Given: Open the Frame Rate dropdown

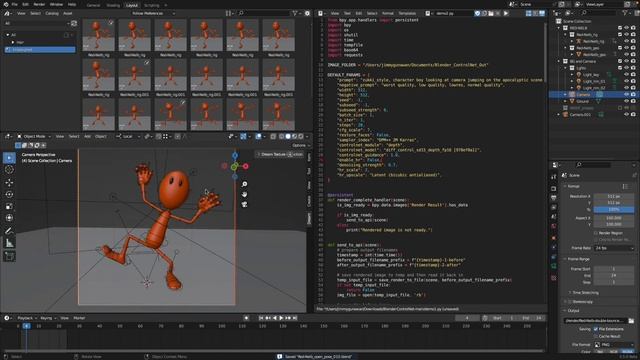Looking at the screenshot, I should pyautogui.click(x=614, y=248).
